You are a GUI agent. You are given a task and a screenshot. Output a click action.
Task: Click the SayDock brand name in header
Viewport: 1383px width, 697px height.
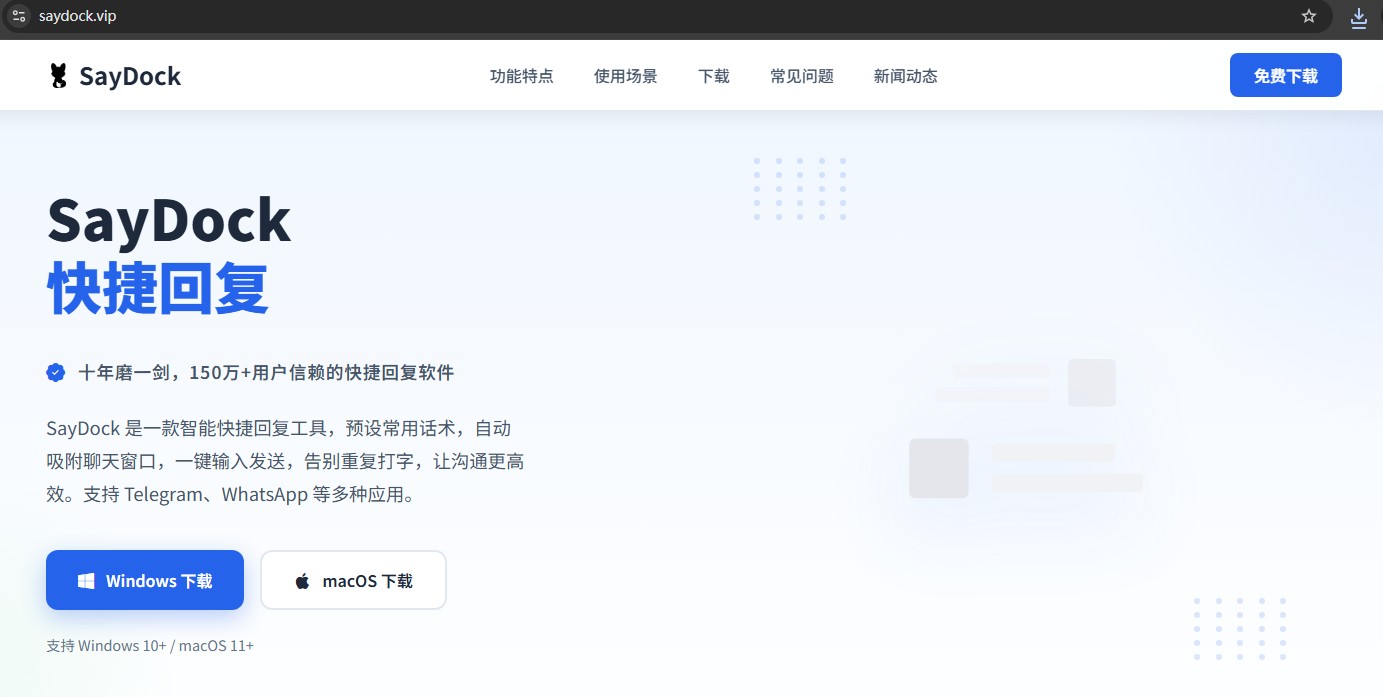(x=130, y=76)
